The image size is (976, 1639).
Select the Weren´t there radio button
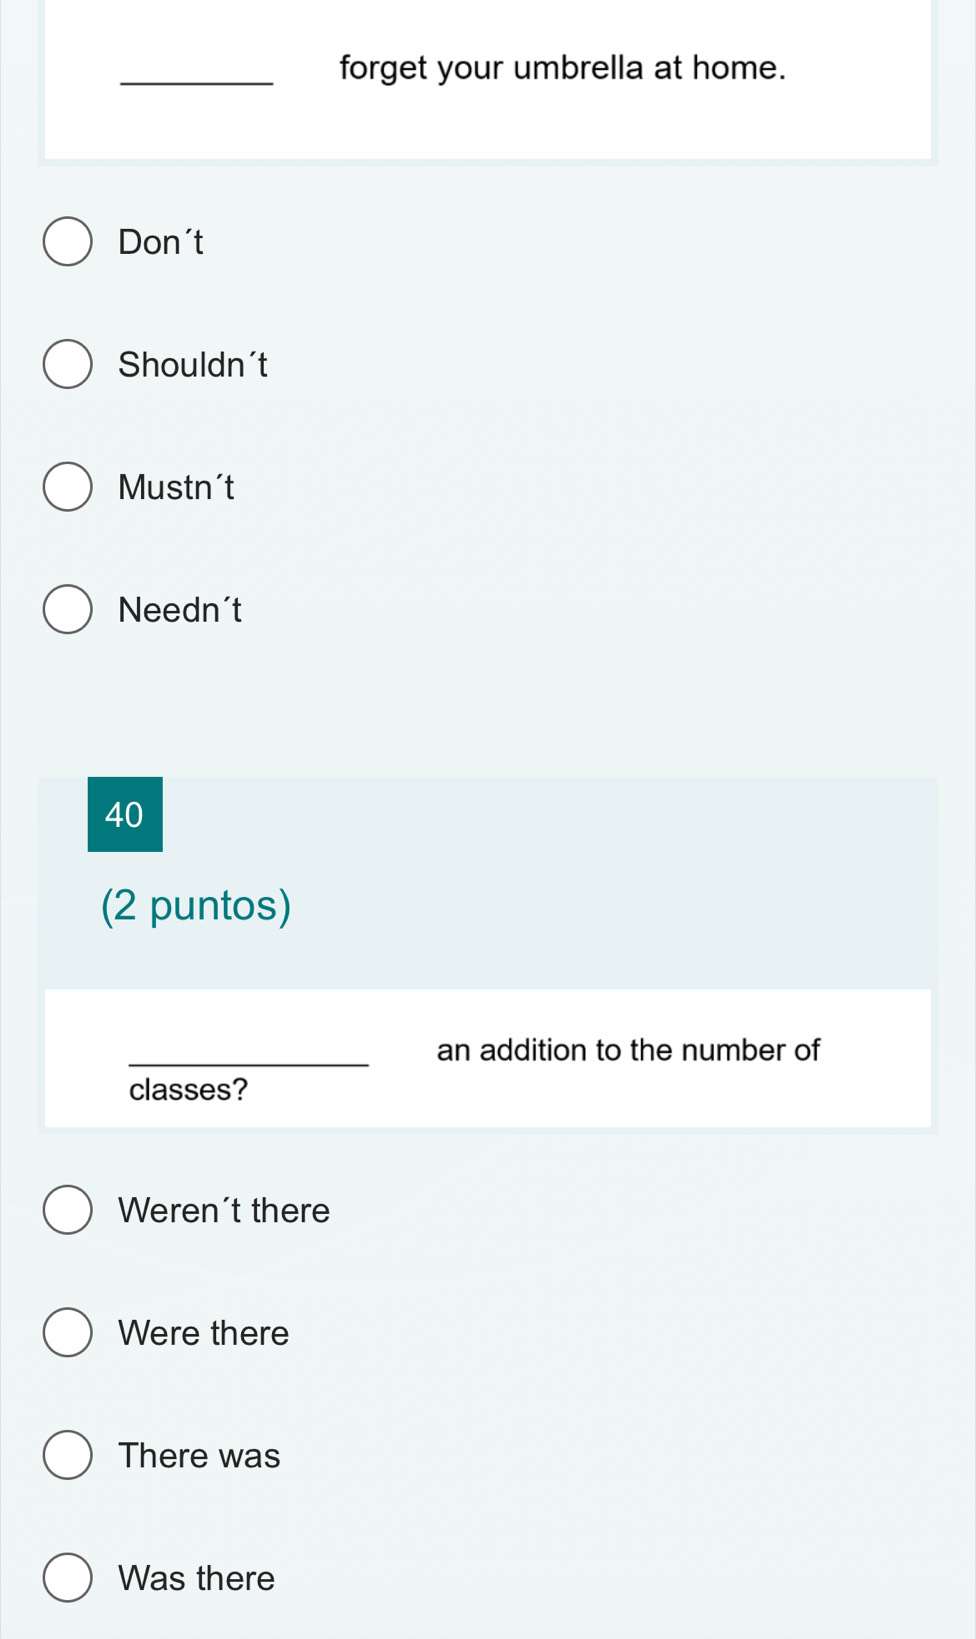coord(67,1210)
